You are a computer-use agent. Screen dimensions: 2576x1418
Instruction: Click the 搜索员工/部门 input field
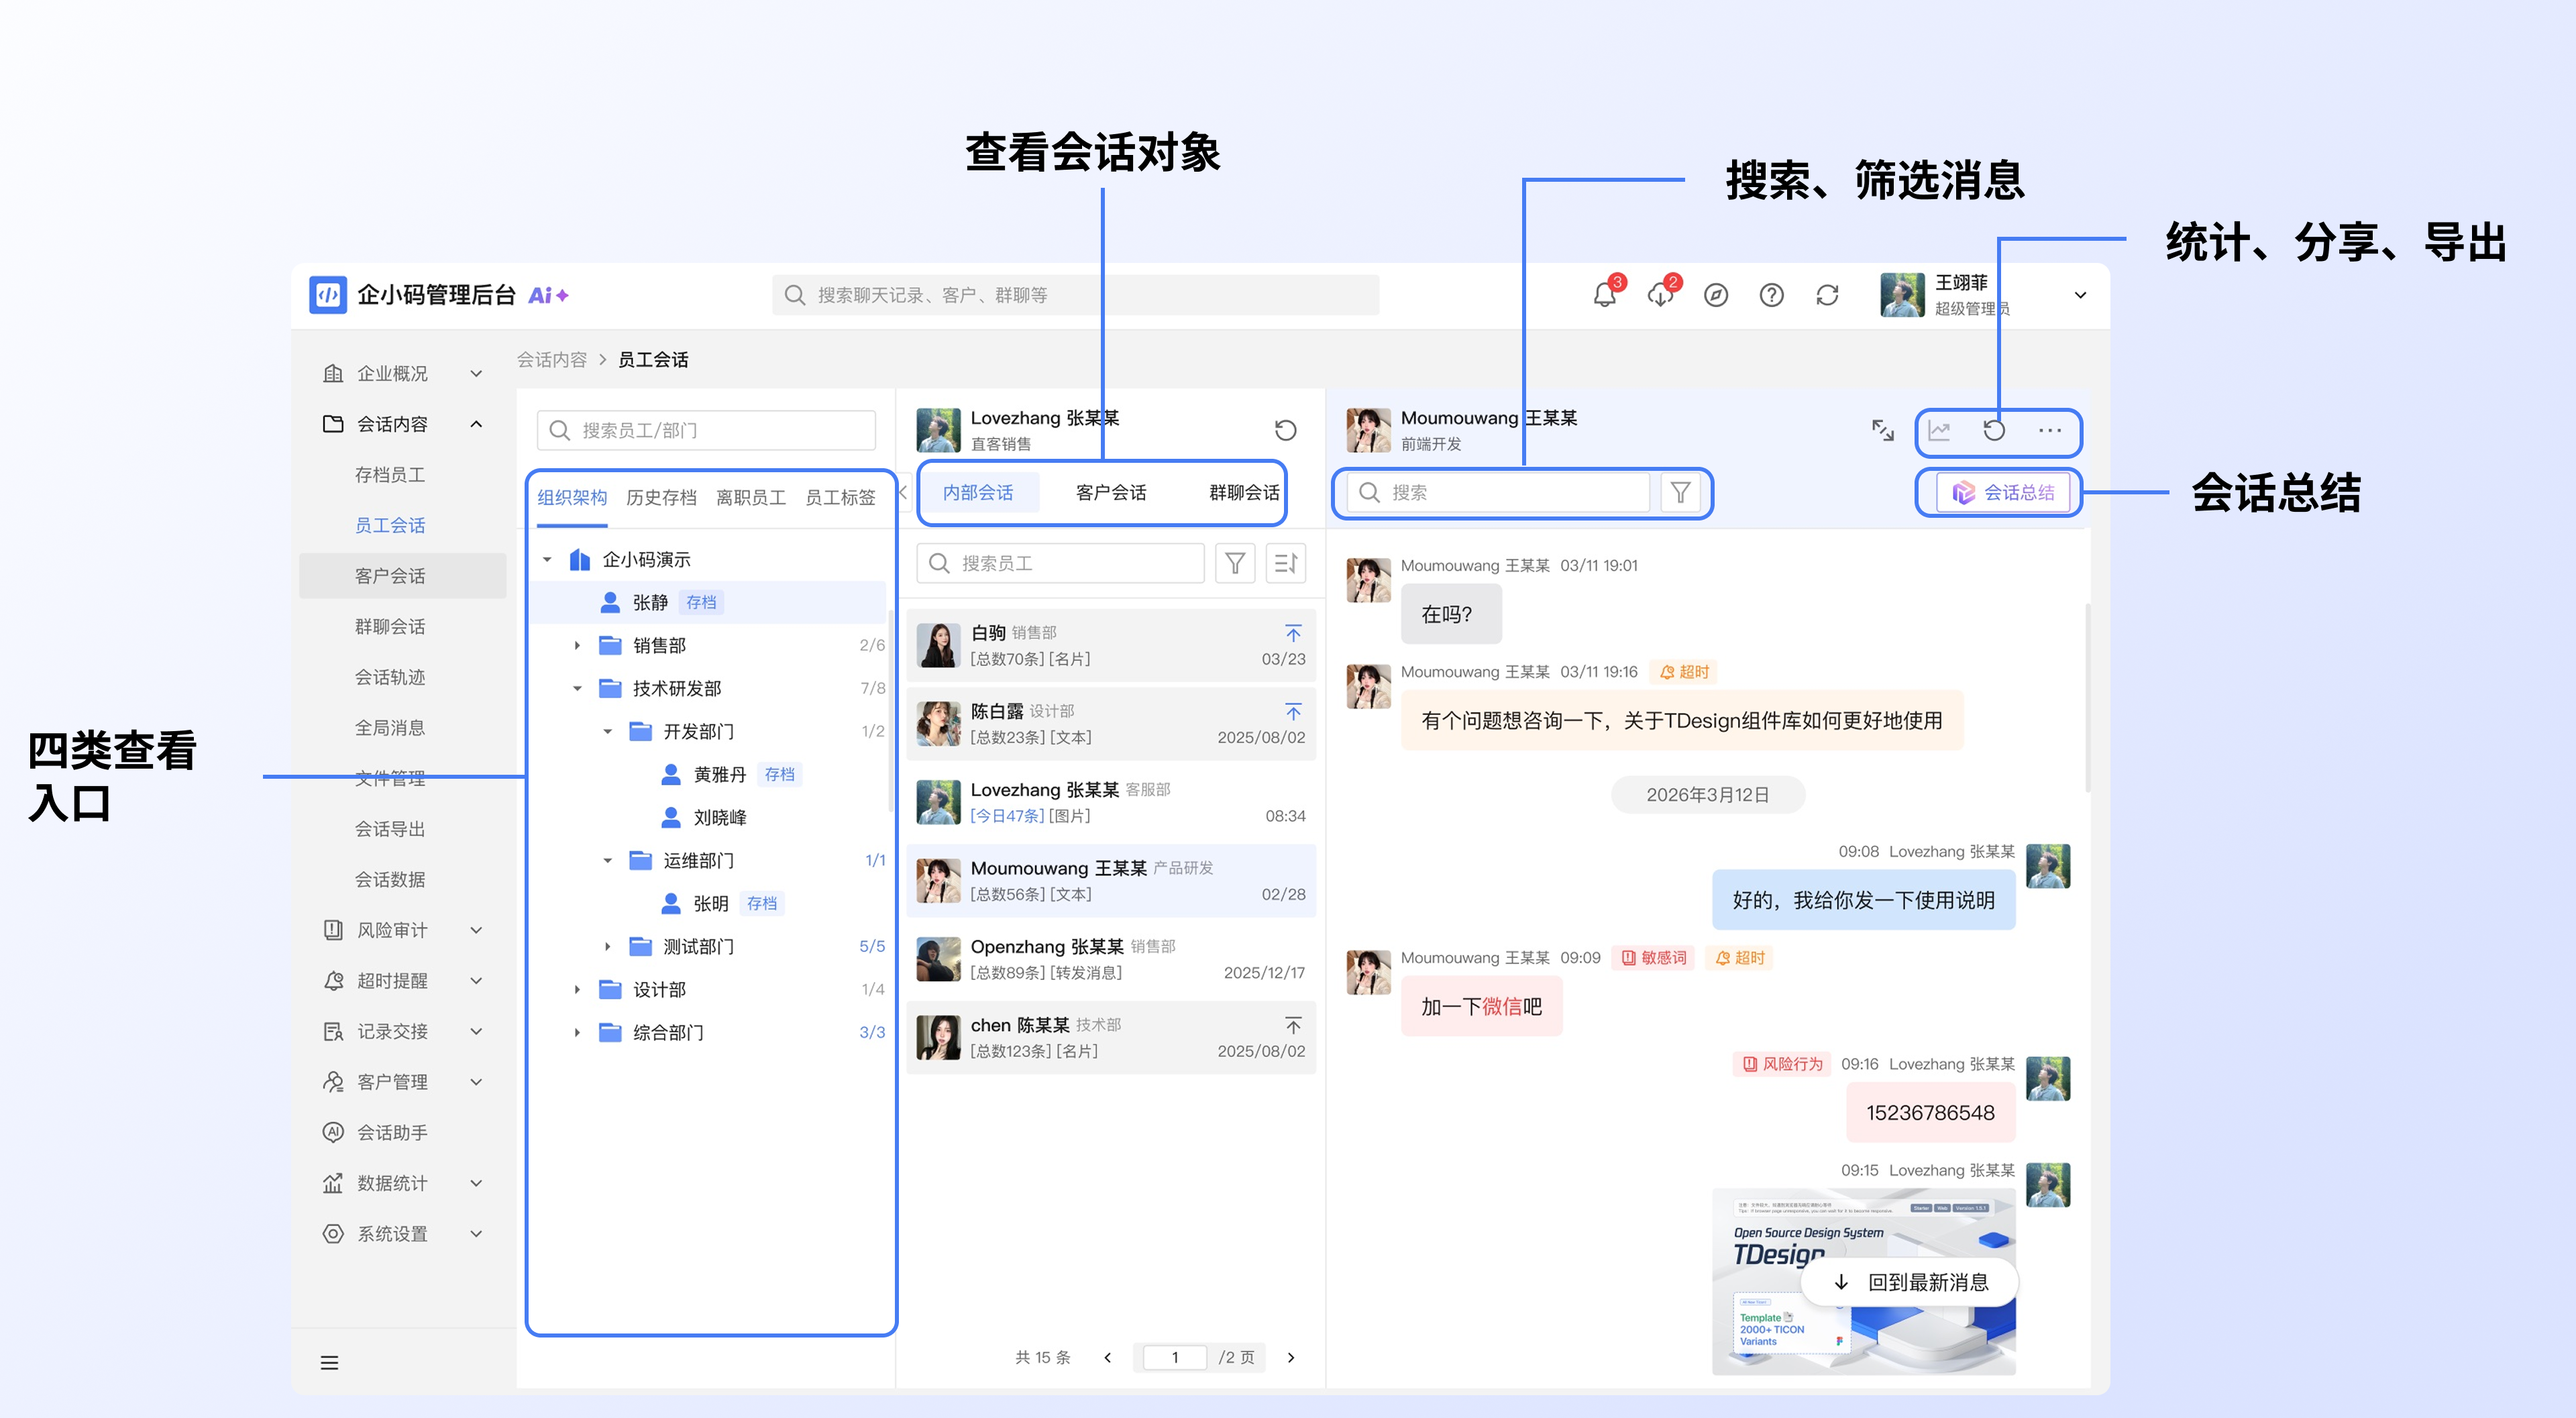(706, 430)
